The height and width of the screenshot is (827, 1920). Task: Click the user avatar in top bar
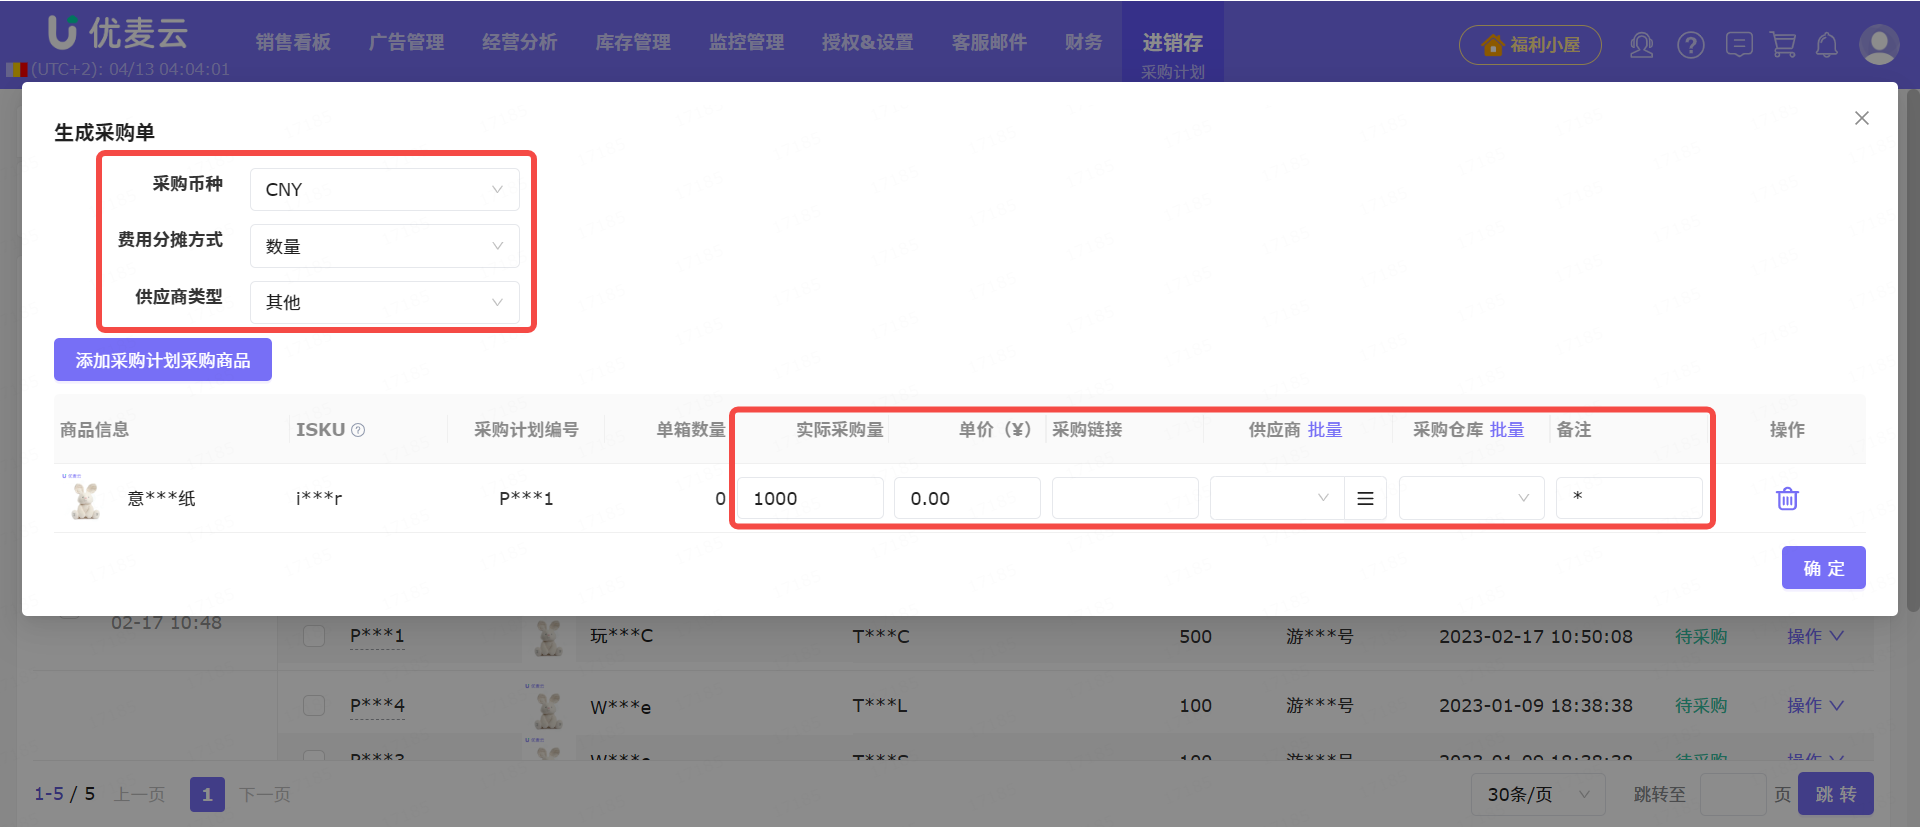click(x=1878, y=45)
